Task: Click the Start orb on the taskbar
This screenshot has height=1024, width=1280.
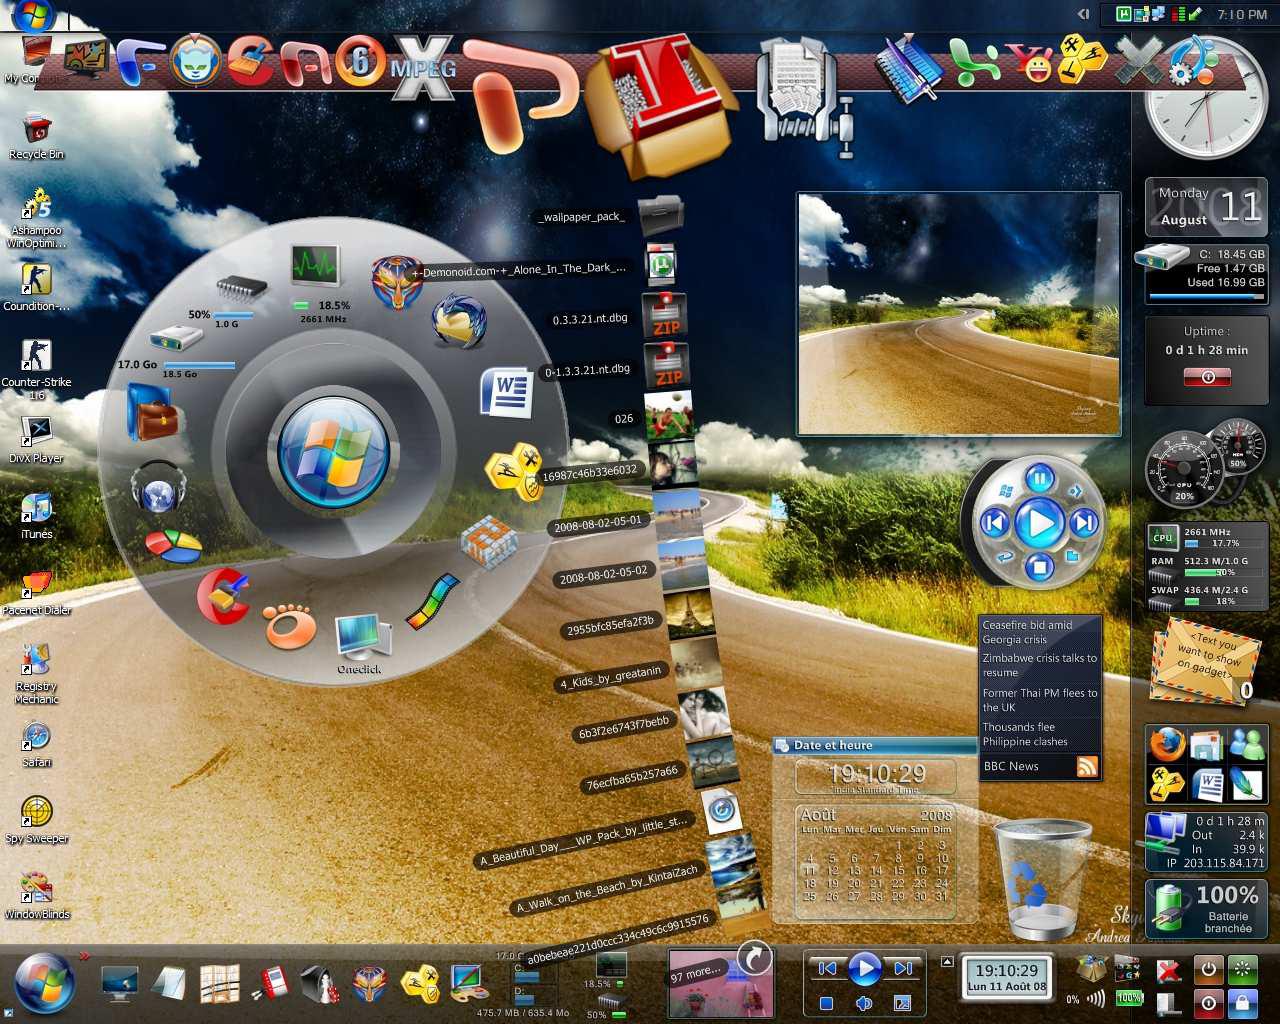Action: [44, 982]
